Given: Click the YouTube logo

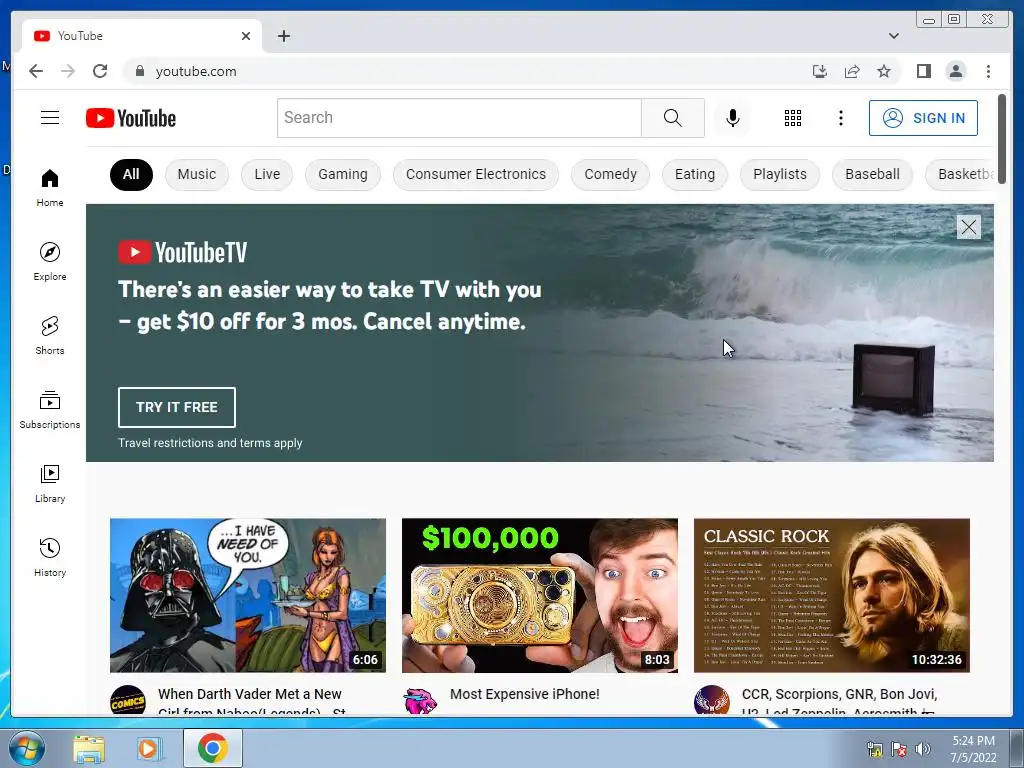Looking at the screenshot, I should [x=131, y=118].
